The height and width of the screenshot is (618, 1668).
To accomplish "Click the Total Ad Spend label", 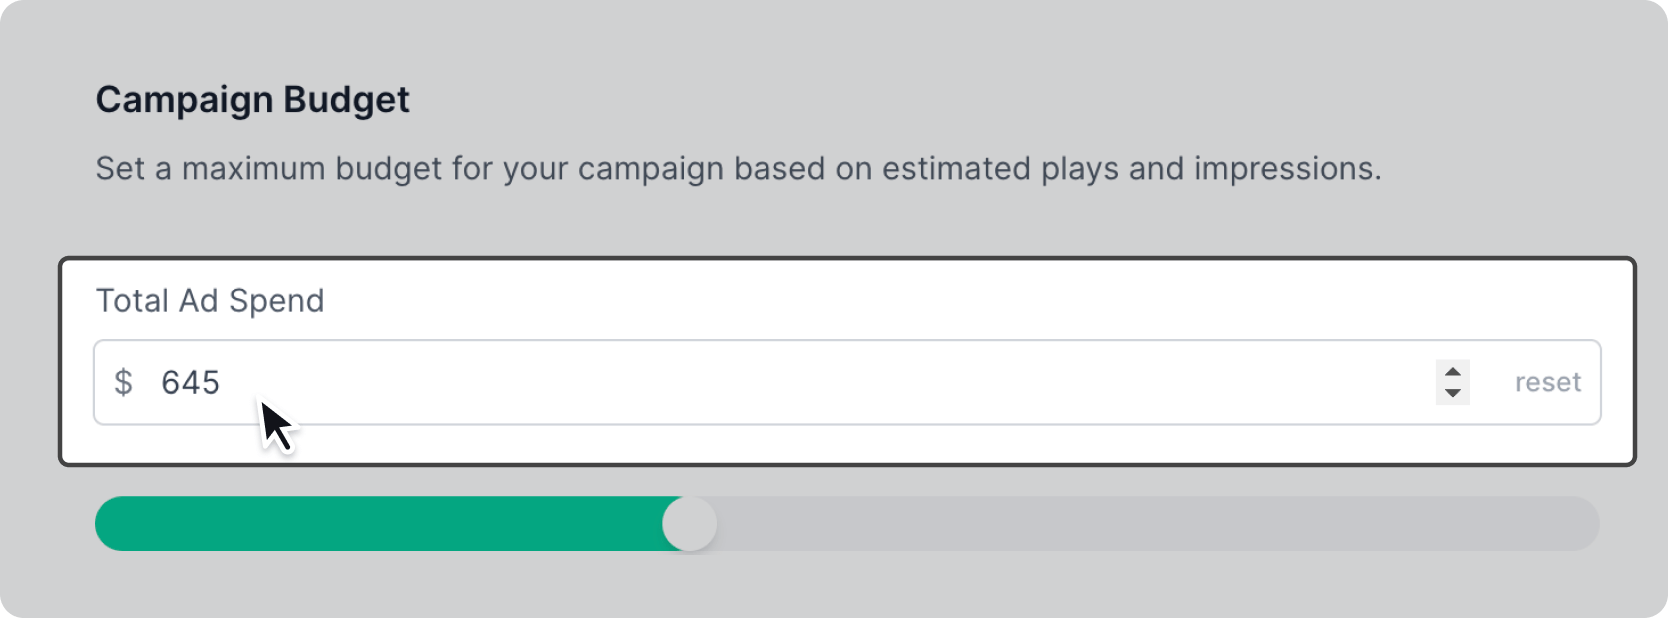I will (x=210, y=301).
